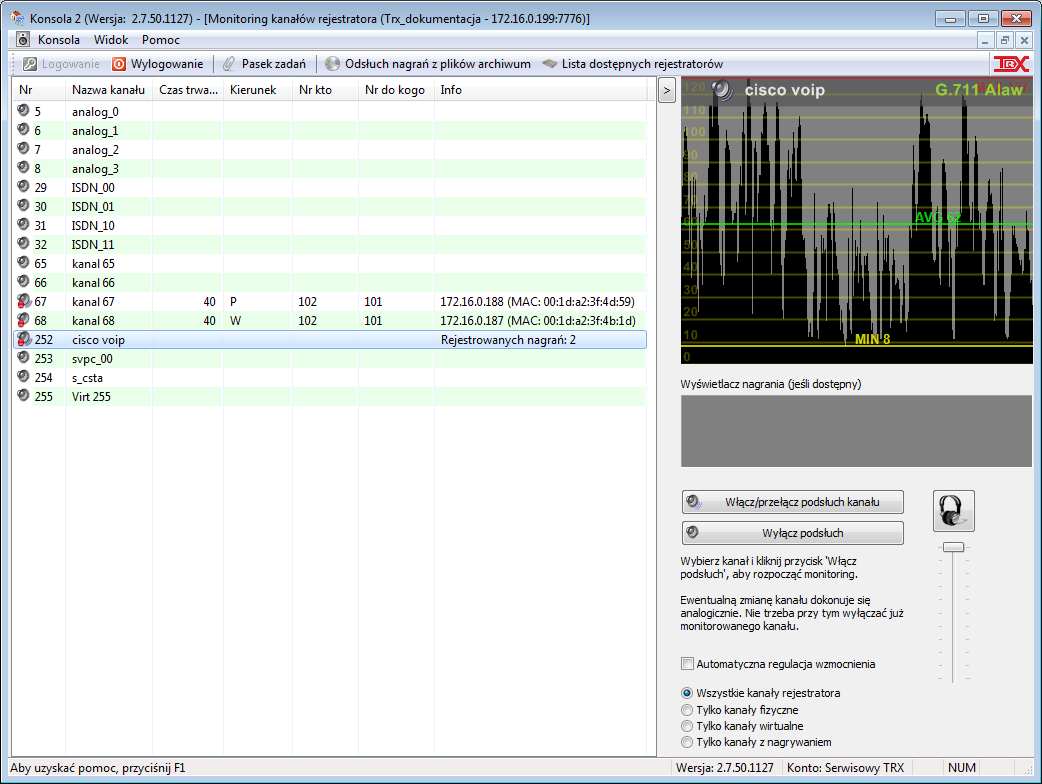Select row kanal 67 name

pos(93,302)
